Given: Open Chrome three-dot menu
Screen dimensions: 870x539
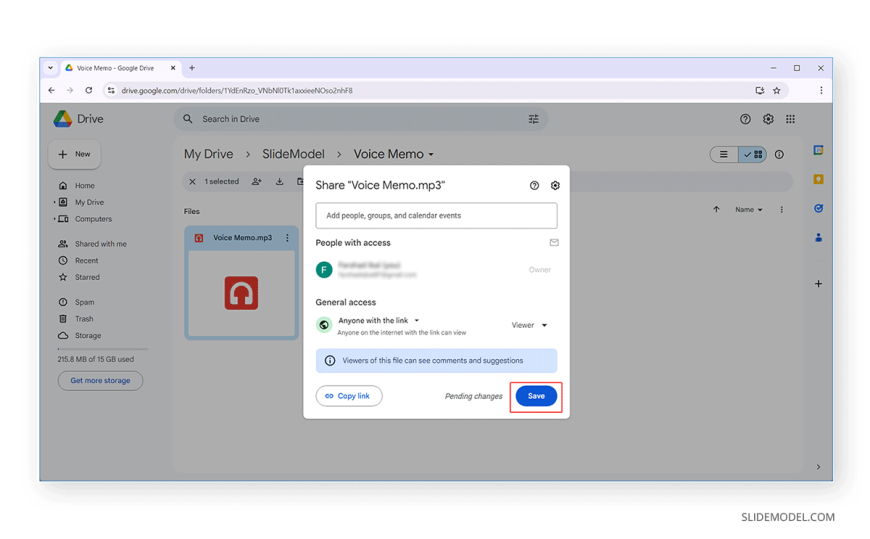Looking at the screenshot, I should tap(821, 90).
